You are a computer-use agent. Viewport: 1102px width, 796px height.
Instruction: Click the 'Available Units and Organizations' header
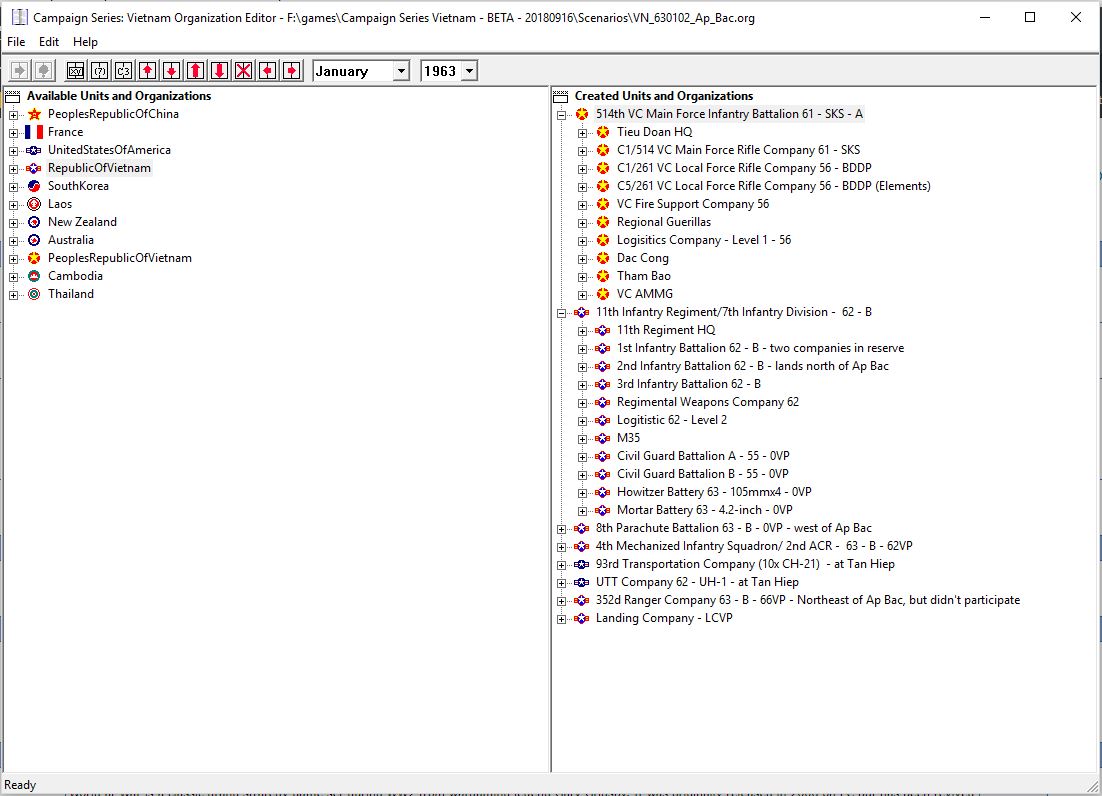pos(119,96)
